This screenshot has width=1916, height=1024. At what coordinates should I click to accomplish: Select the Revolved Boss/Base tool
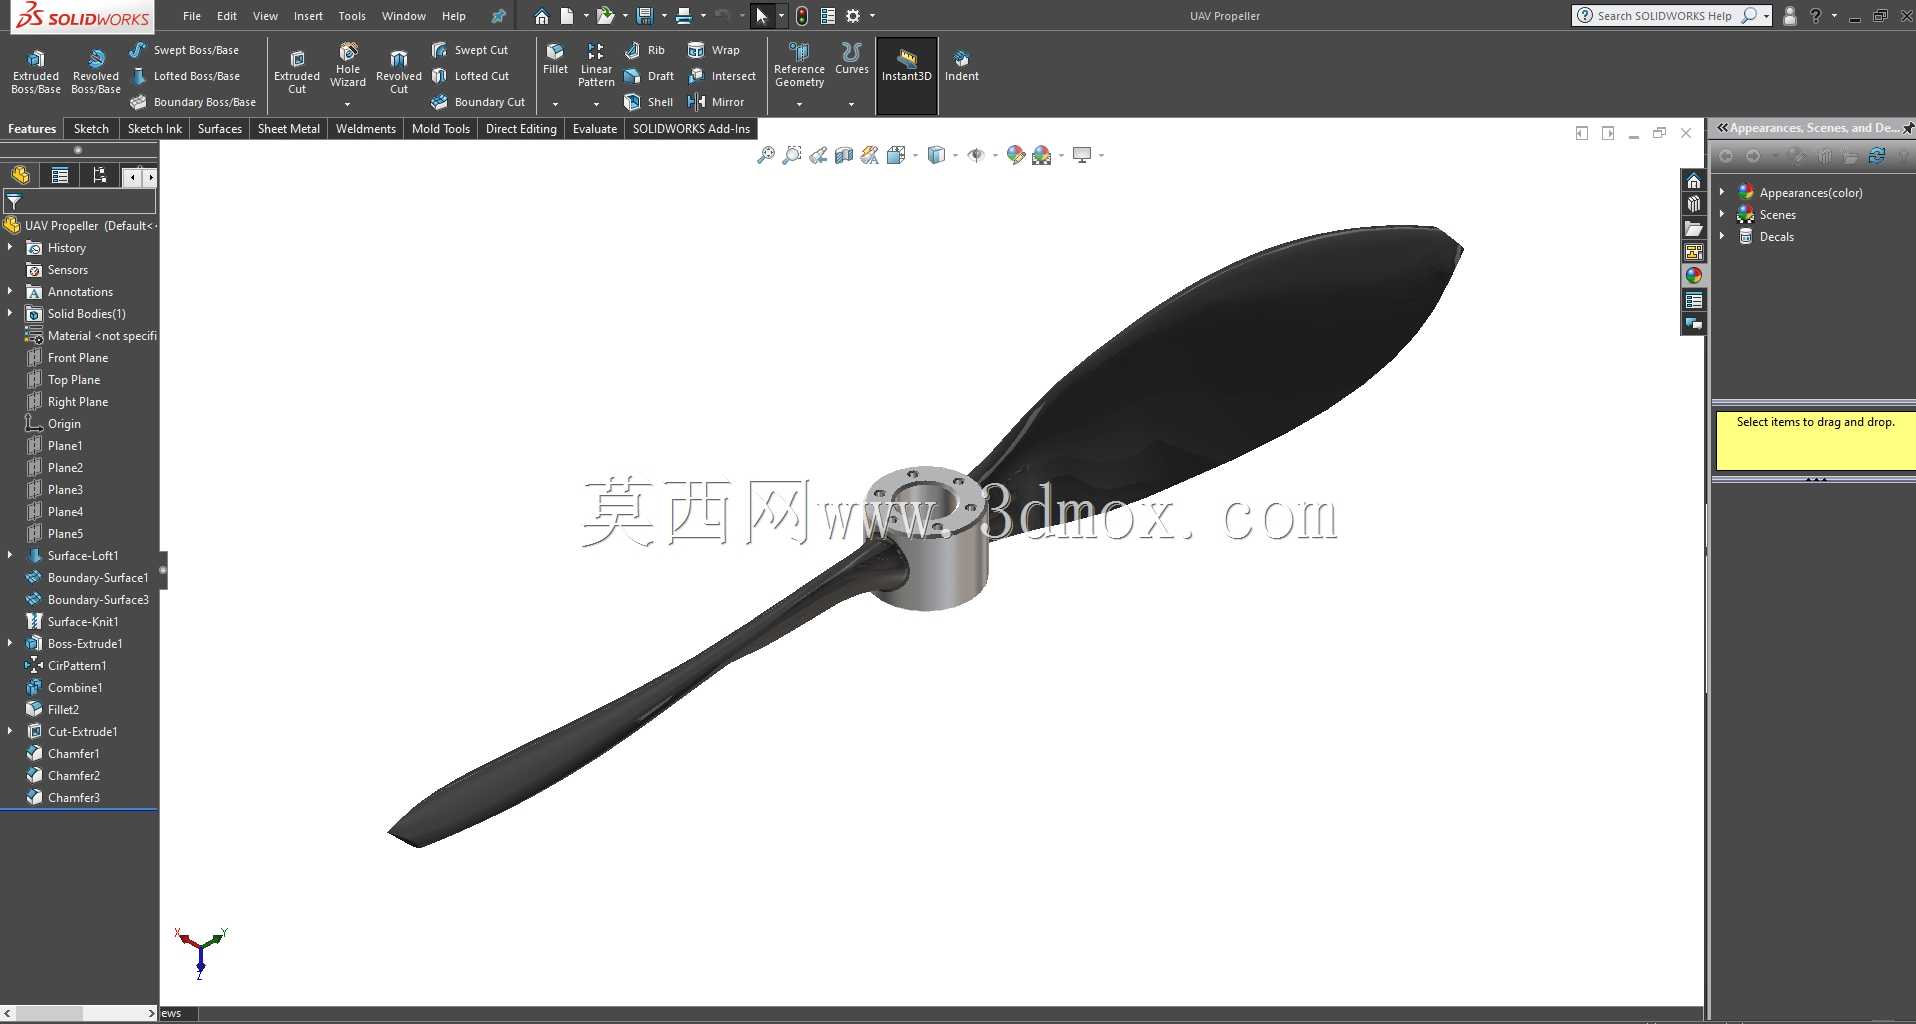click(96, 71)
